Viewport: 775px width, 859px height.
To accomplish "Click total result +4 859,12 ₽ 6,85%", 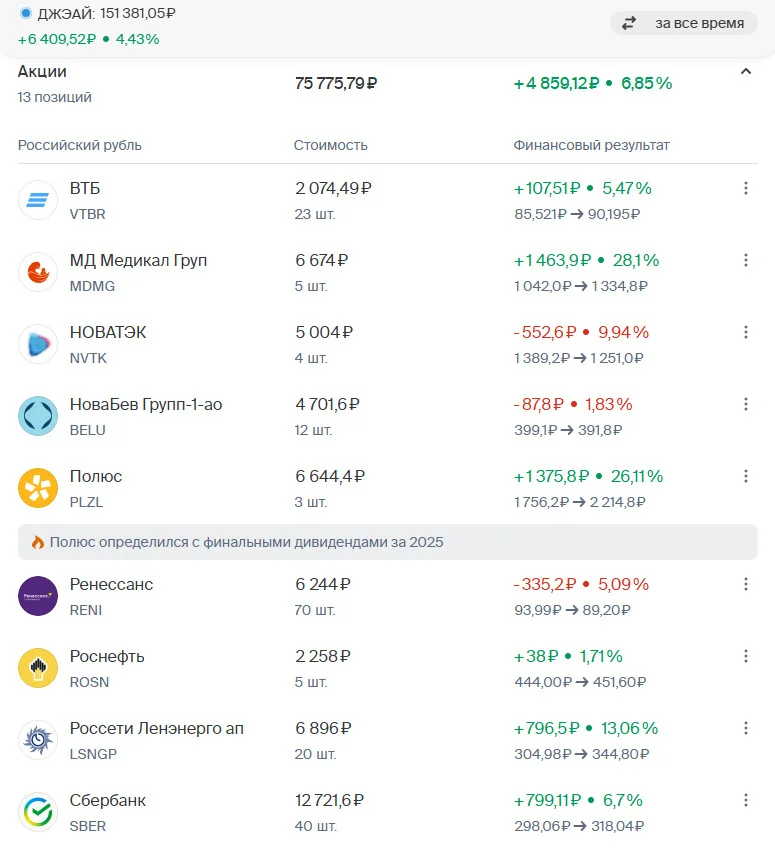I will (x=593, y=83).
